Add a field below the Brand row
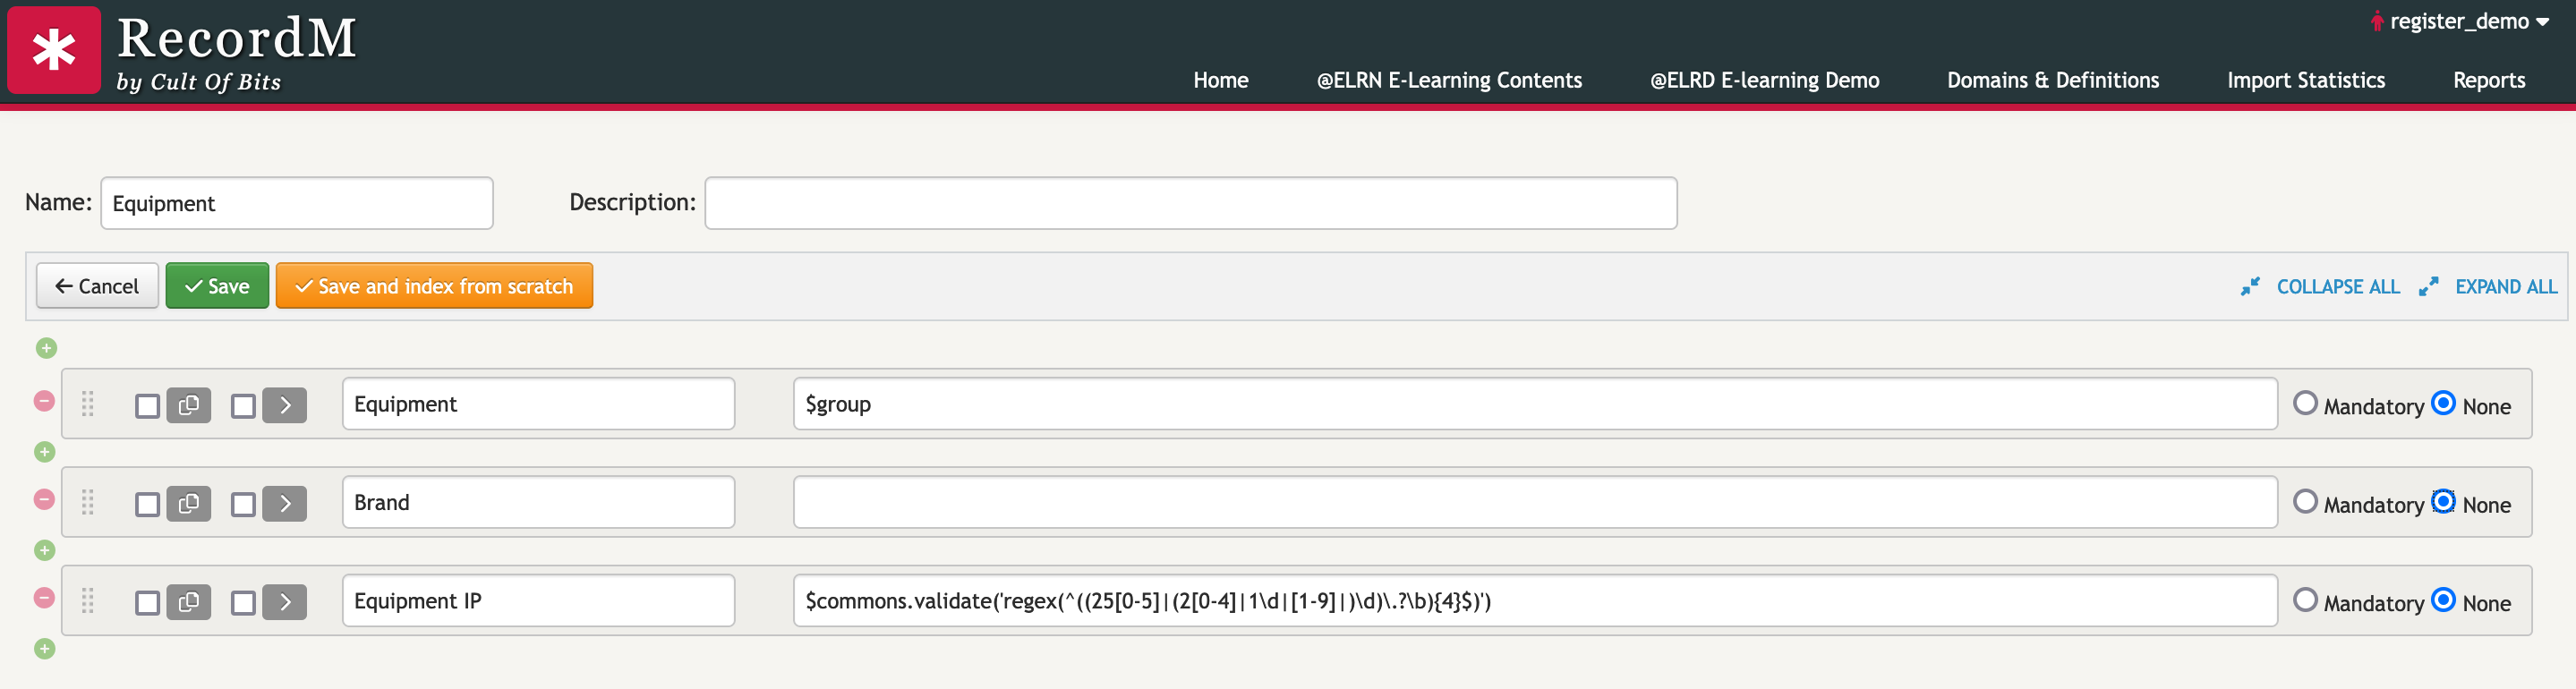 click(x=44, y=550)
